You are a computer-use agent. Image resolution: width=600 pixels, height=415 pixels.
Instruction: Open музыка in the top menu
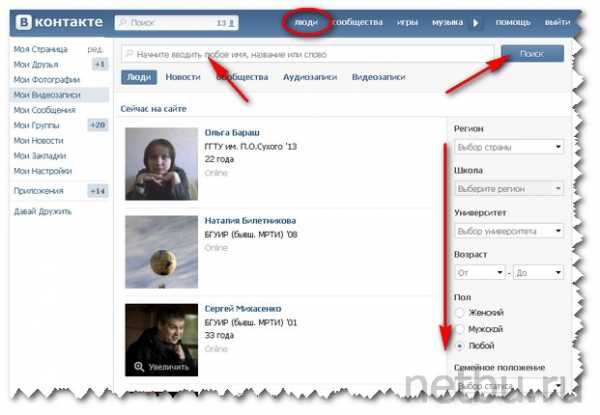click(447, 22)
